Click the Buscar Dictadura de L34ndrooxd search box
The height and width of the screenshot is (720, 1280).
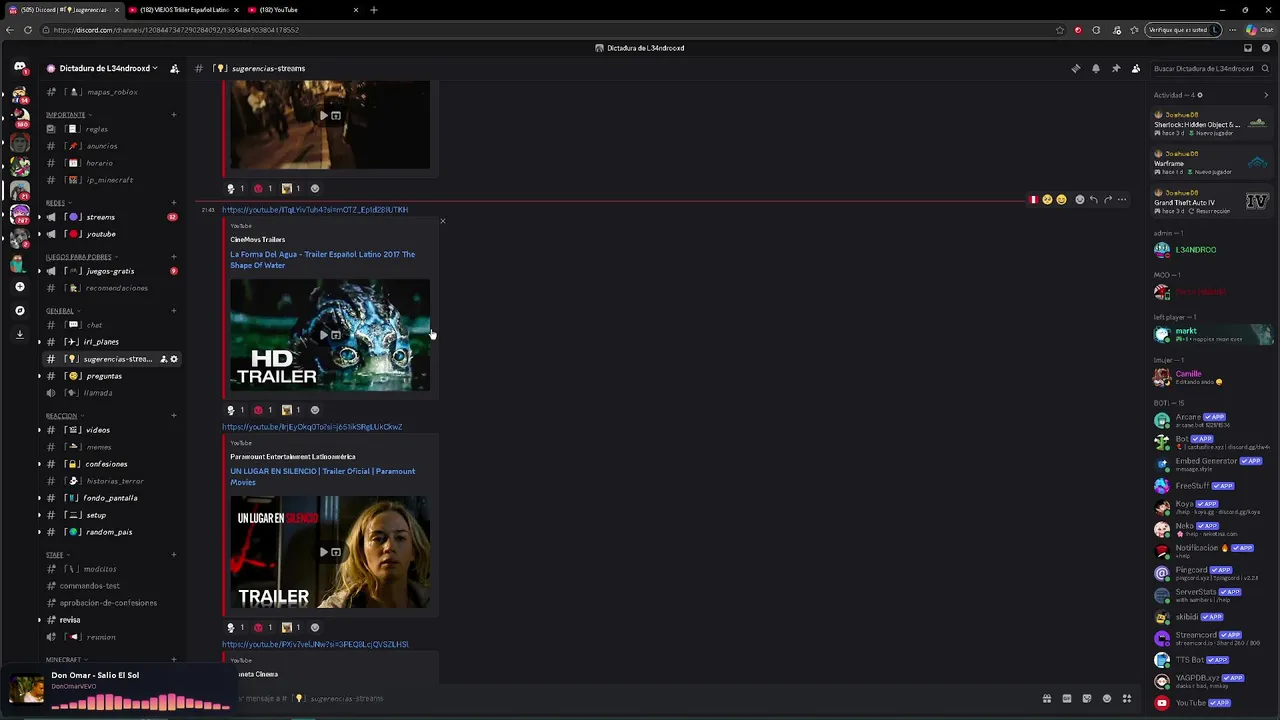pos(1210,69)
